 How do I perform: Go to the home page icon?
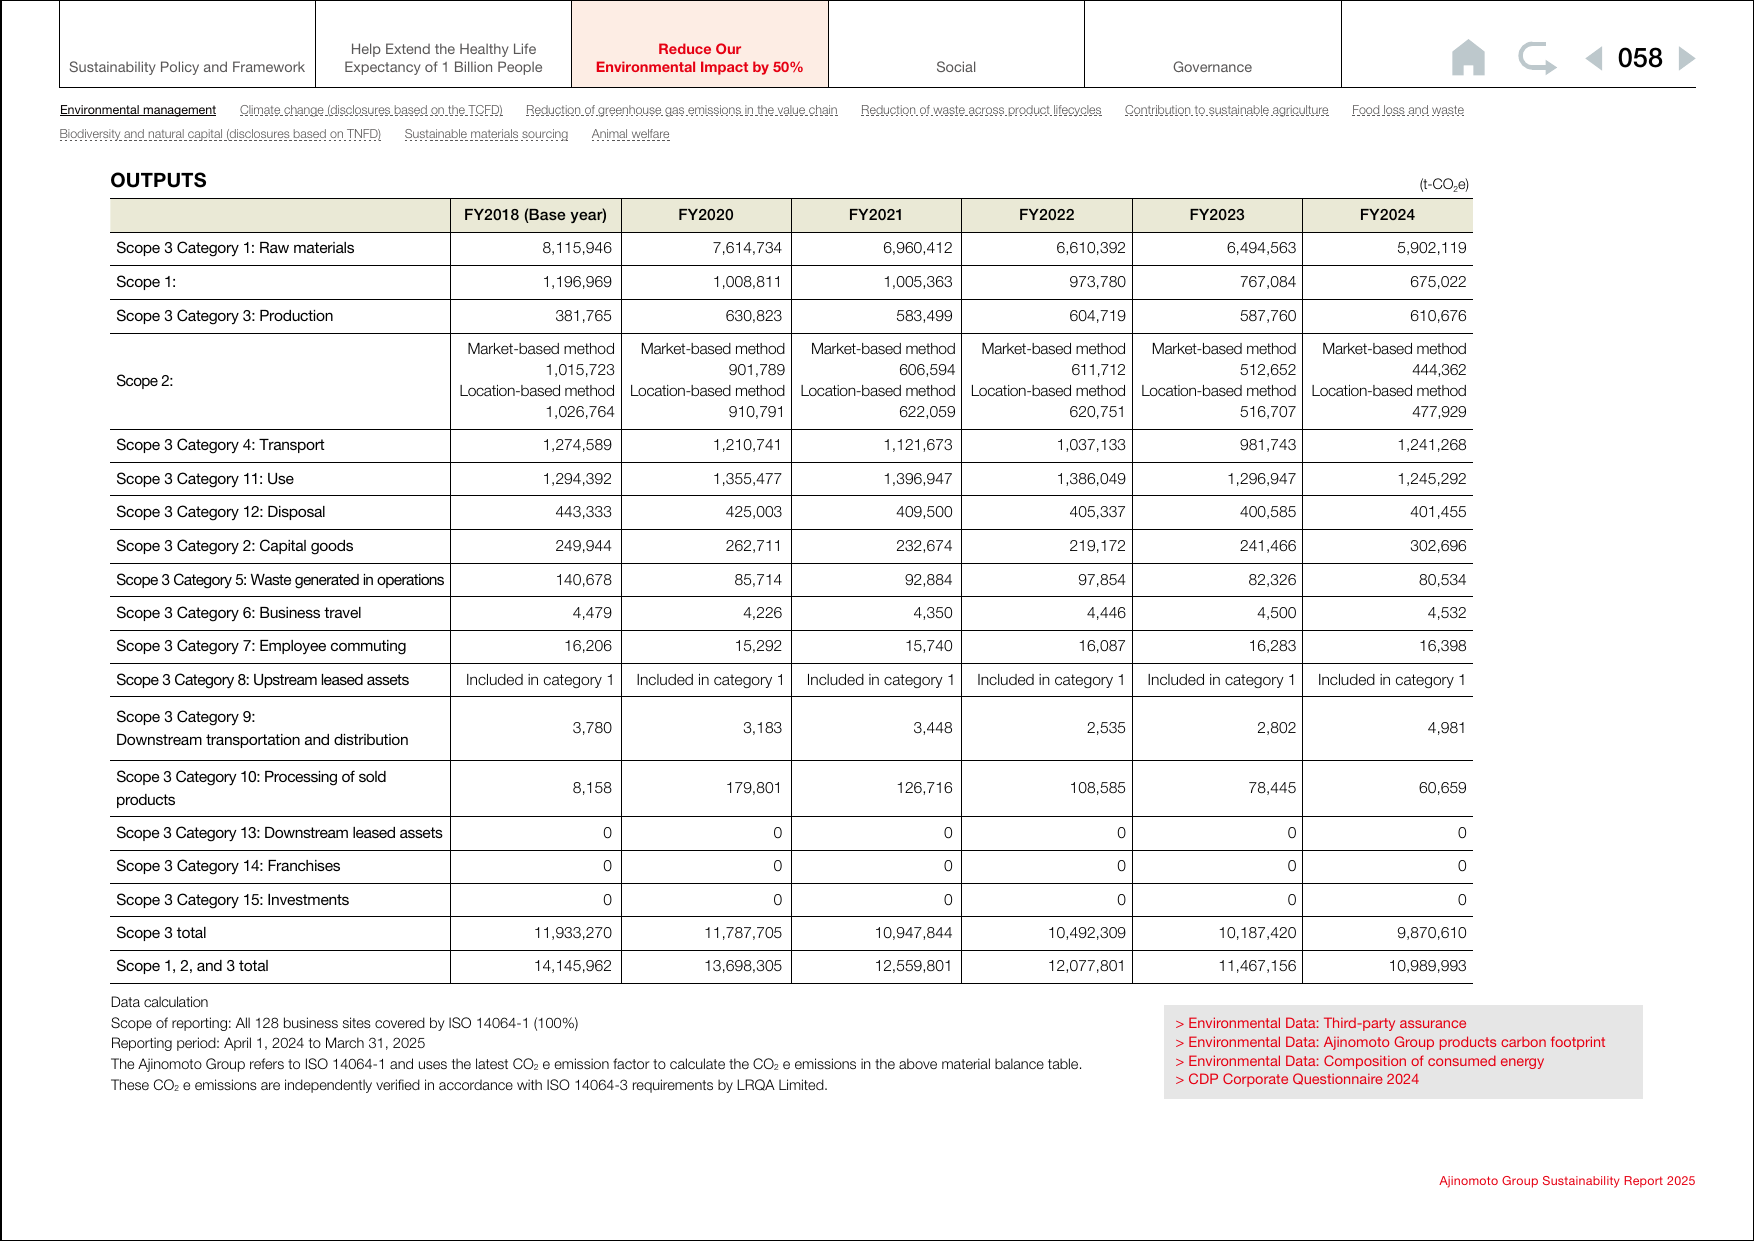[1468, 58]
